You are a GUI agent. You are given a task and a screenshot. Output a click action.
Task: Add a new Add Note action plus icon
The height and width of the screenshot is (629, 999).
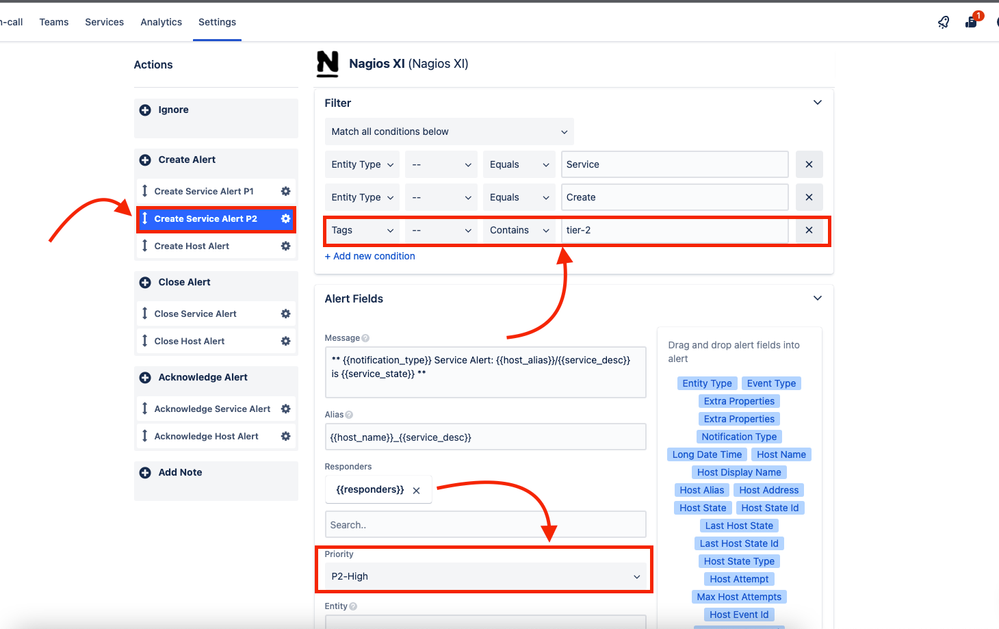coord(145,472)
